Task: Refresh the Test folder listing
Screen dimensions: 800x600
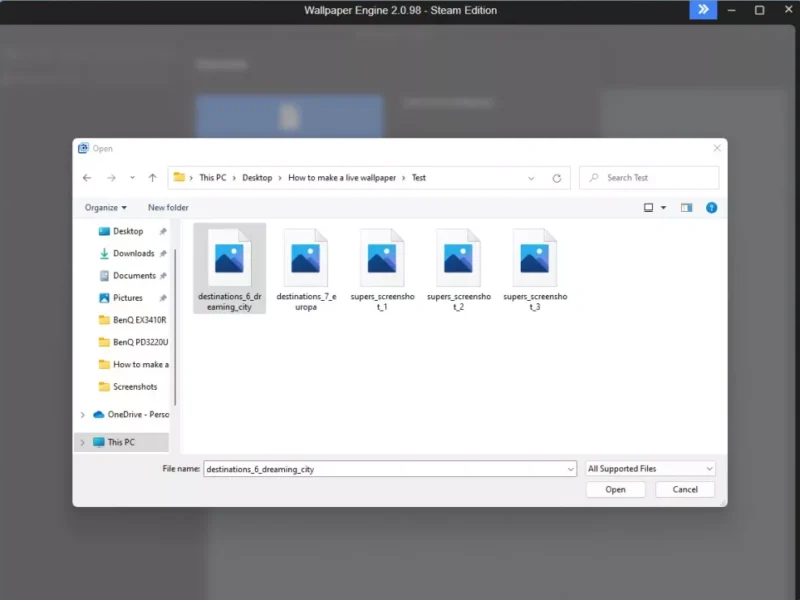Action: (x=557, y=178)
